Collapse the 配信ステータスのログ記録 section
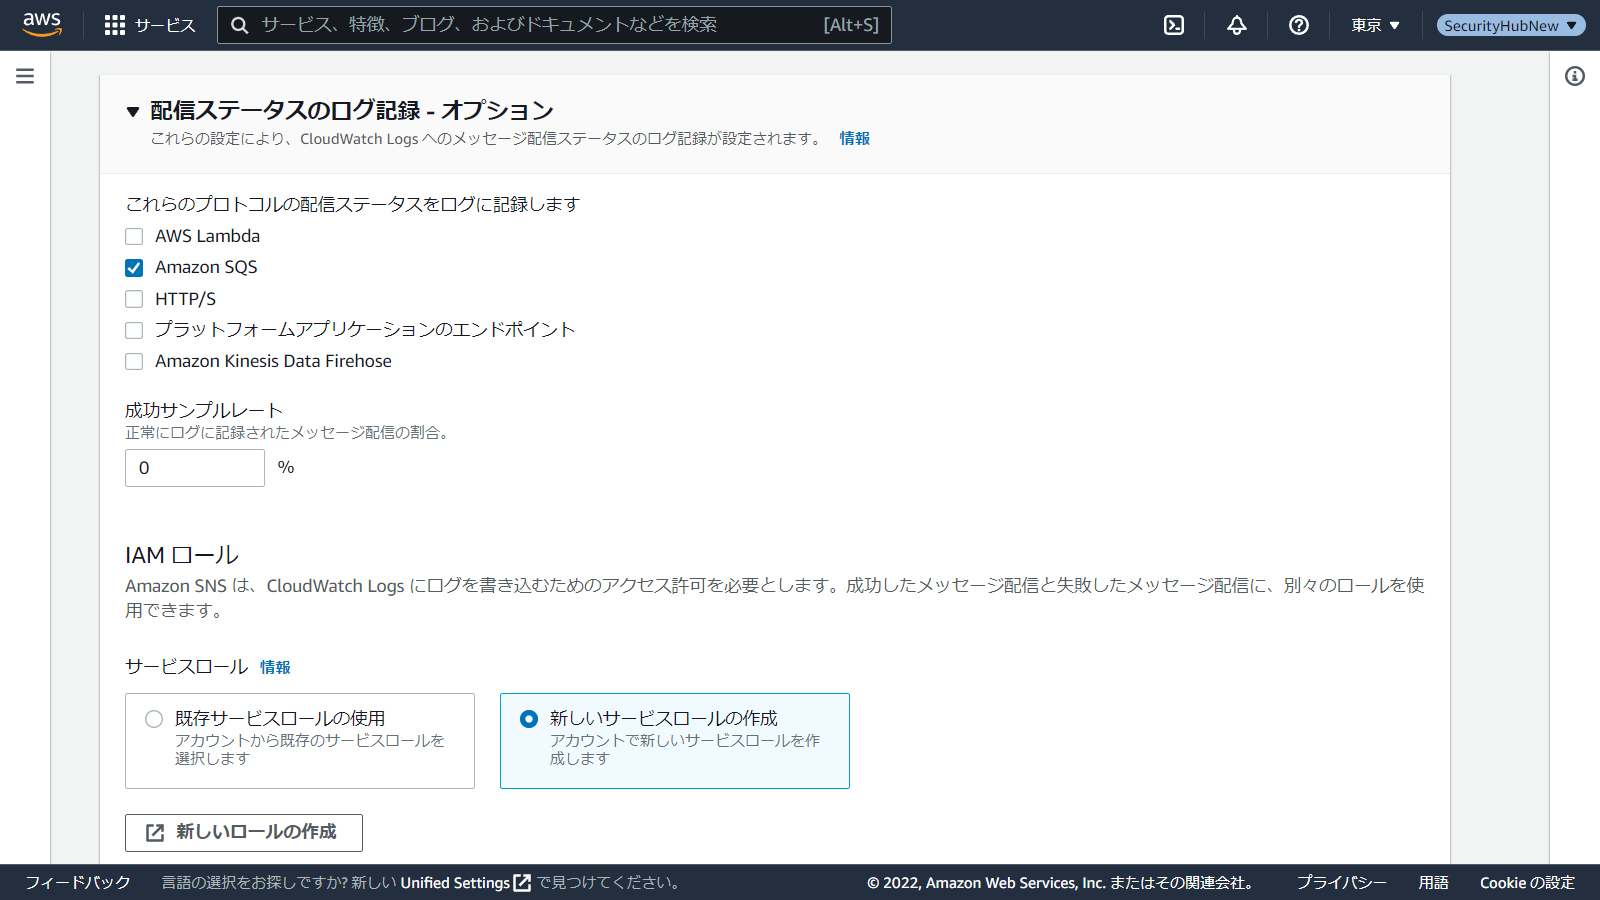The height and width of the screenshot is (900, 1600). (133, 111)
